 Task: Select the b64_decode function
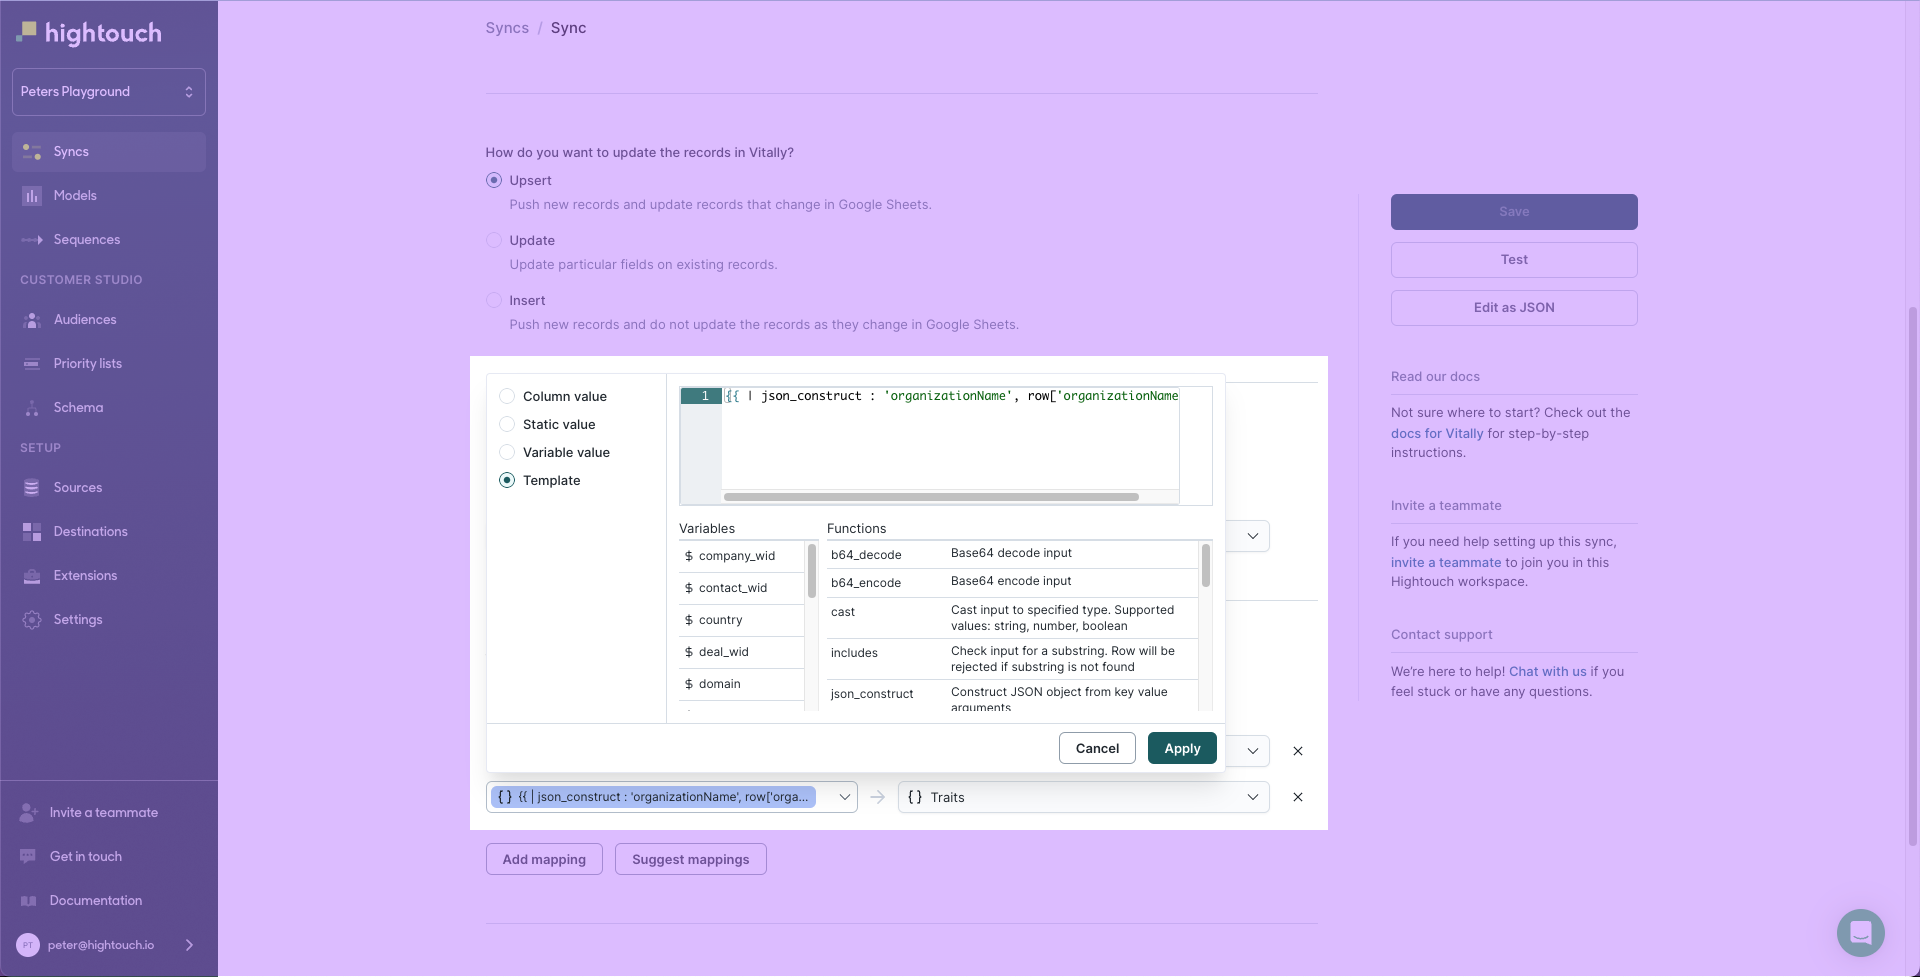[x=1012, y=555]
